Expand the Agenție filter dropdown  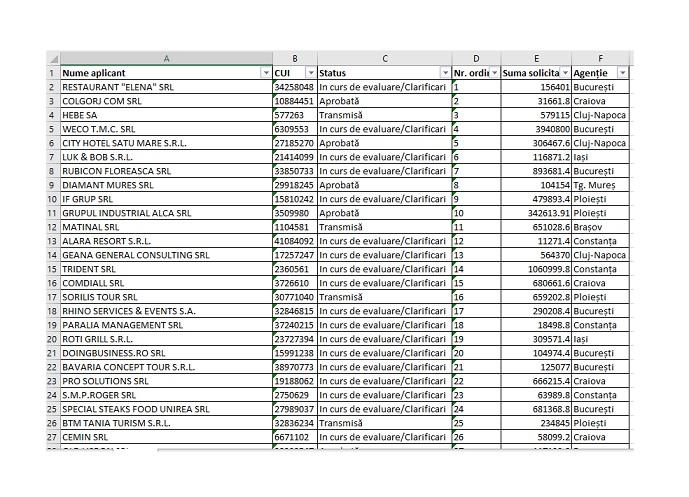click(623, 73)
